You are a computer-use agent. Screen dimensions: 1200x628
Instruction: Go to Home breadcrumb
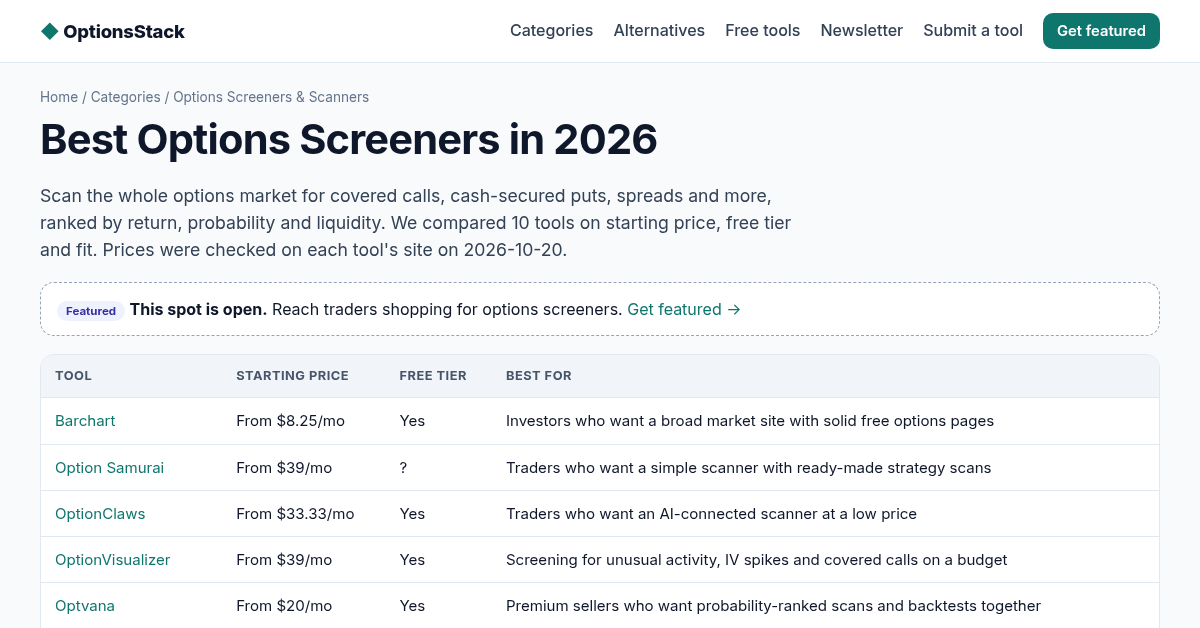click(59, 97)
